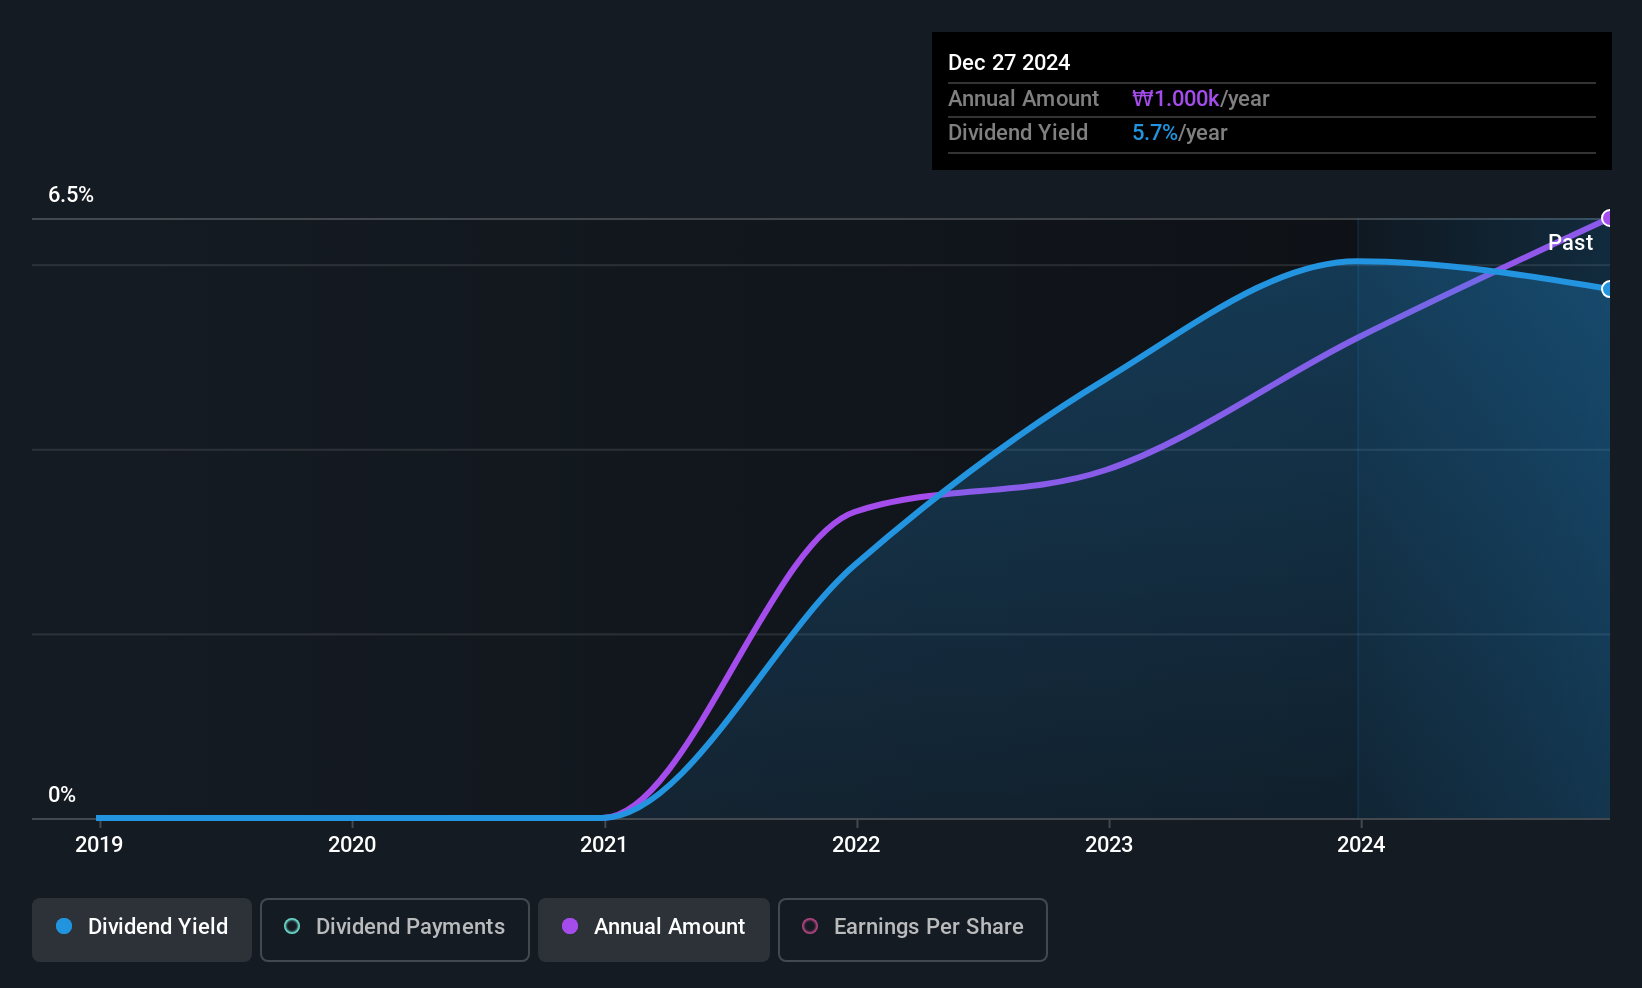The width and height of the screenshot is (1642, 988).
Task: Click the 0% y-axis label
Action: [x=62, y=795]
